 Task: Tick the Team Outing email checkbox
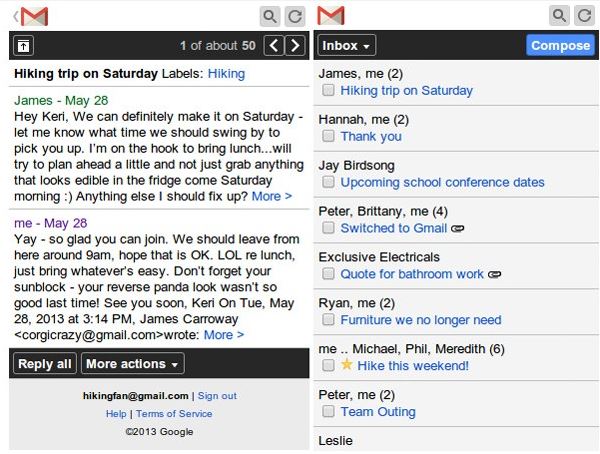point(328,412)
